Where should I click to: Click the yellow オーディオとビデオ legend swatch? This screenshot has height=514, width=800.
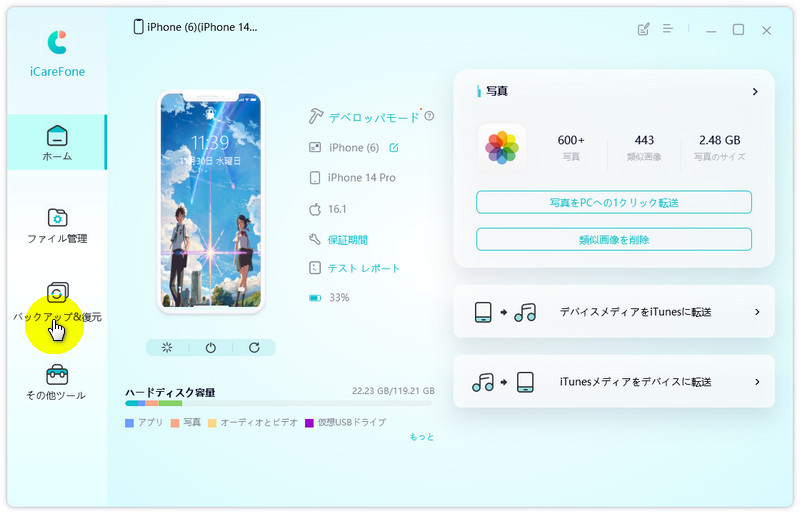coord(212,423)
